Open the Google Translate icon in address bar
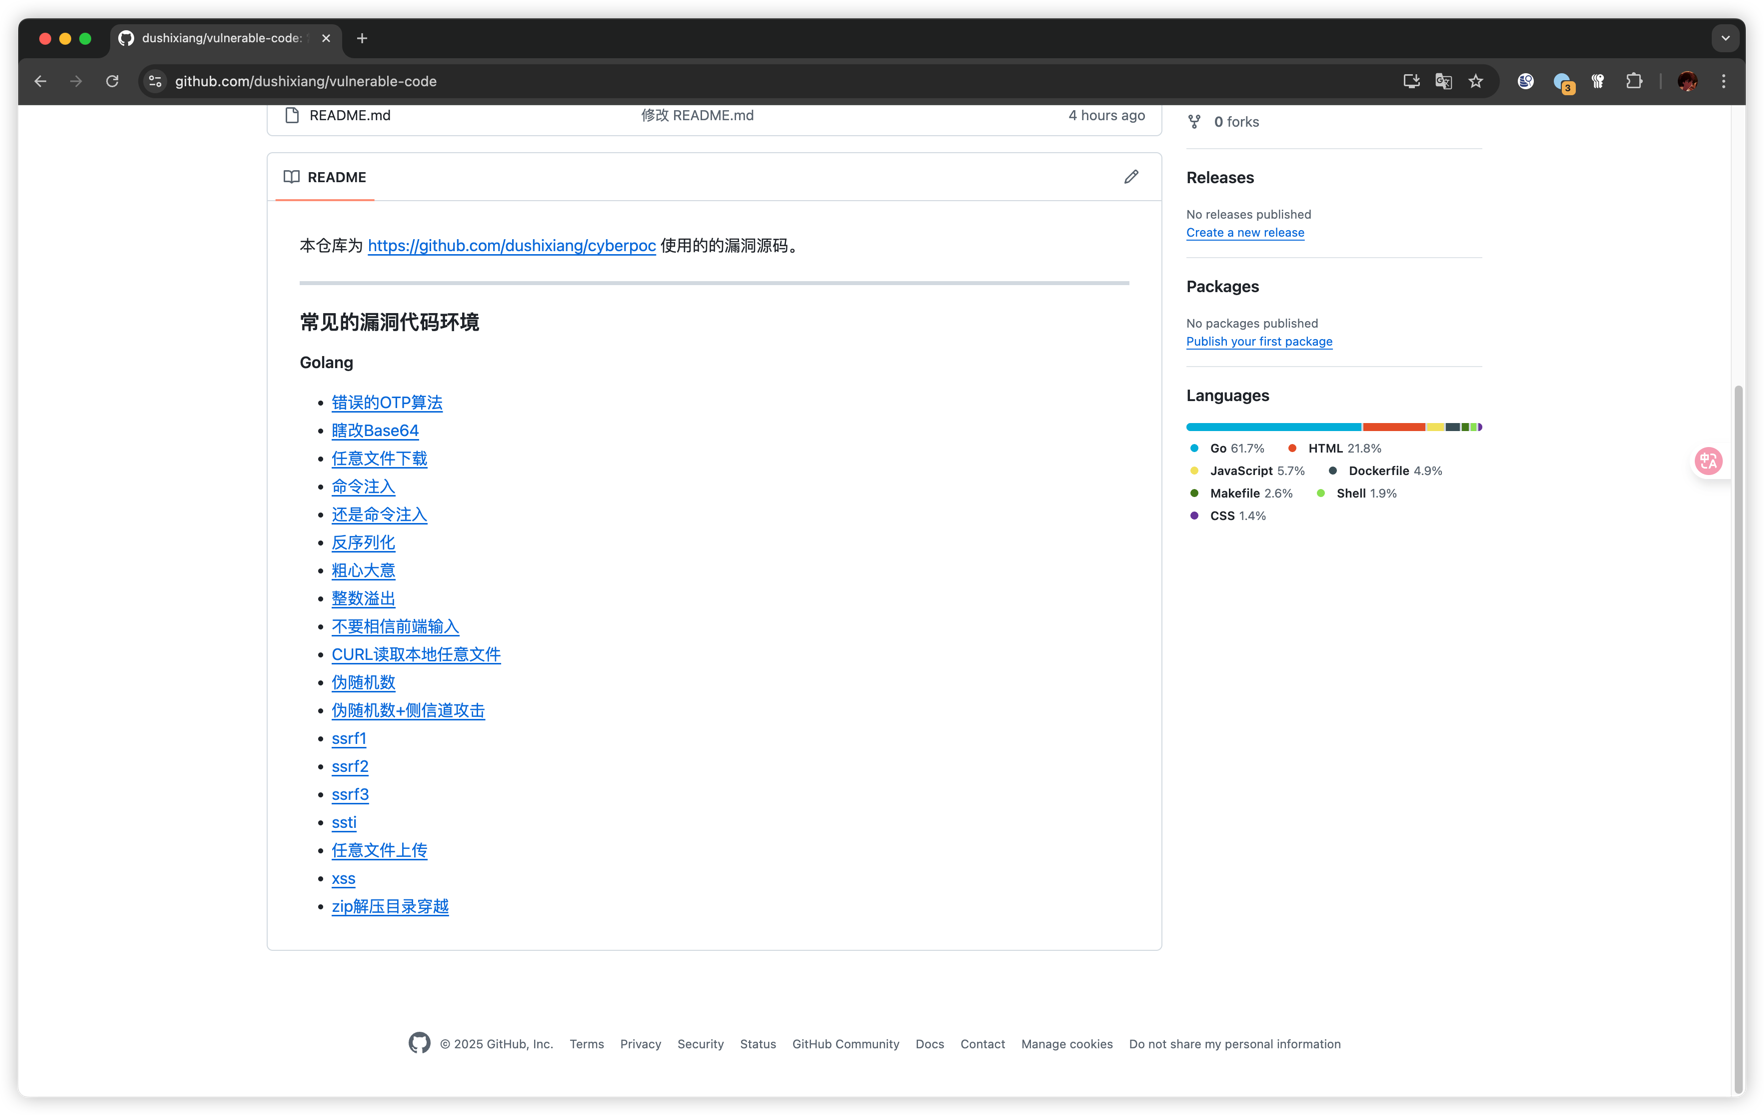This screenshot has height=1115, width=1764. 1443,81
